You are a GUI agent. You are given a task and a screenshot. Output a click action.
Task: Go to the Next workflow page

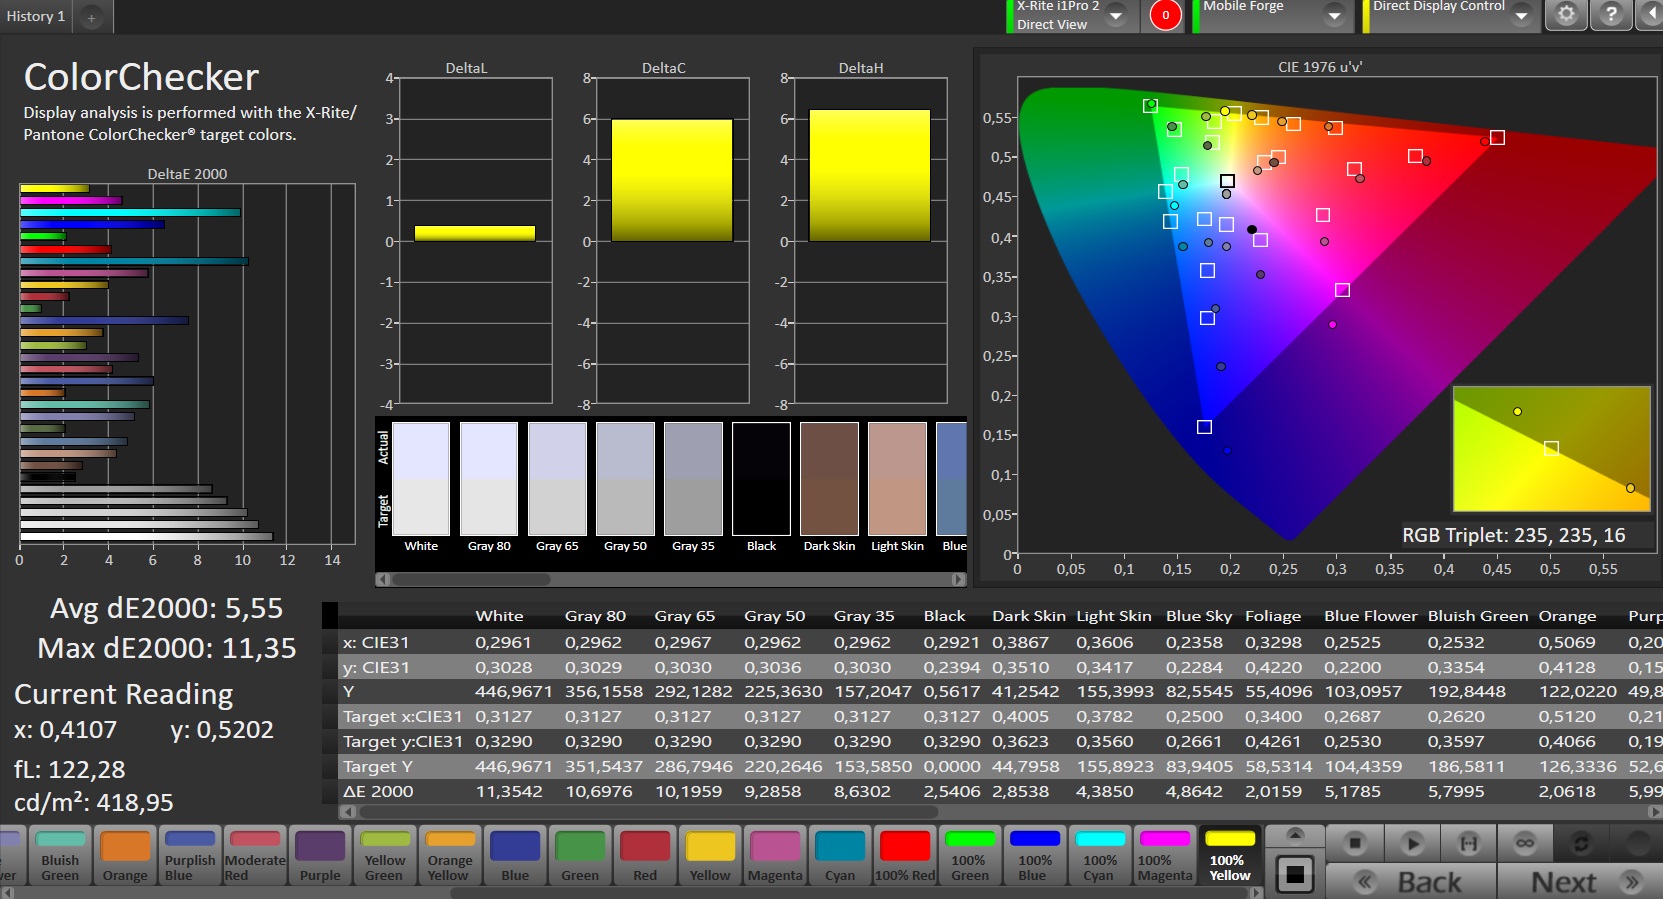tap(1579, 882)
